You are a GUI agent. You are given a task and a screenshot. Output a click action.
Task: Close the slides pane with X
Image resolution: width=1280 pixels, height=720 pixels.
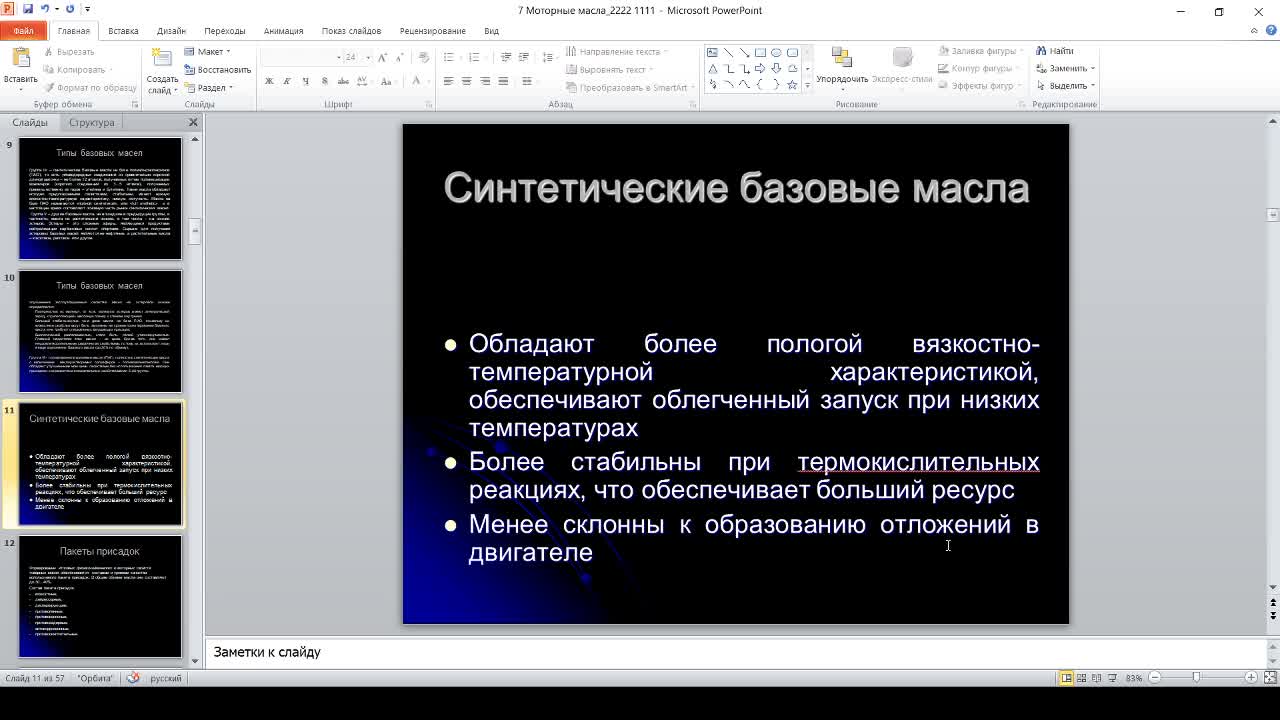pyautogui.click(x=193, y=122)
